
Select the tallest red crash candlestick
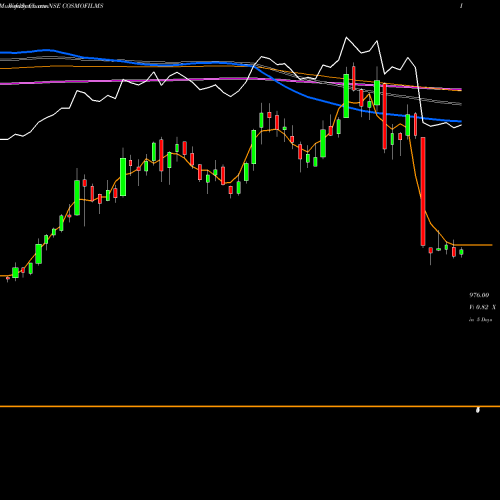(x=423, y=192)
